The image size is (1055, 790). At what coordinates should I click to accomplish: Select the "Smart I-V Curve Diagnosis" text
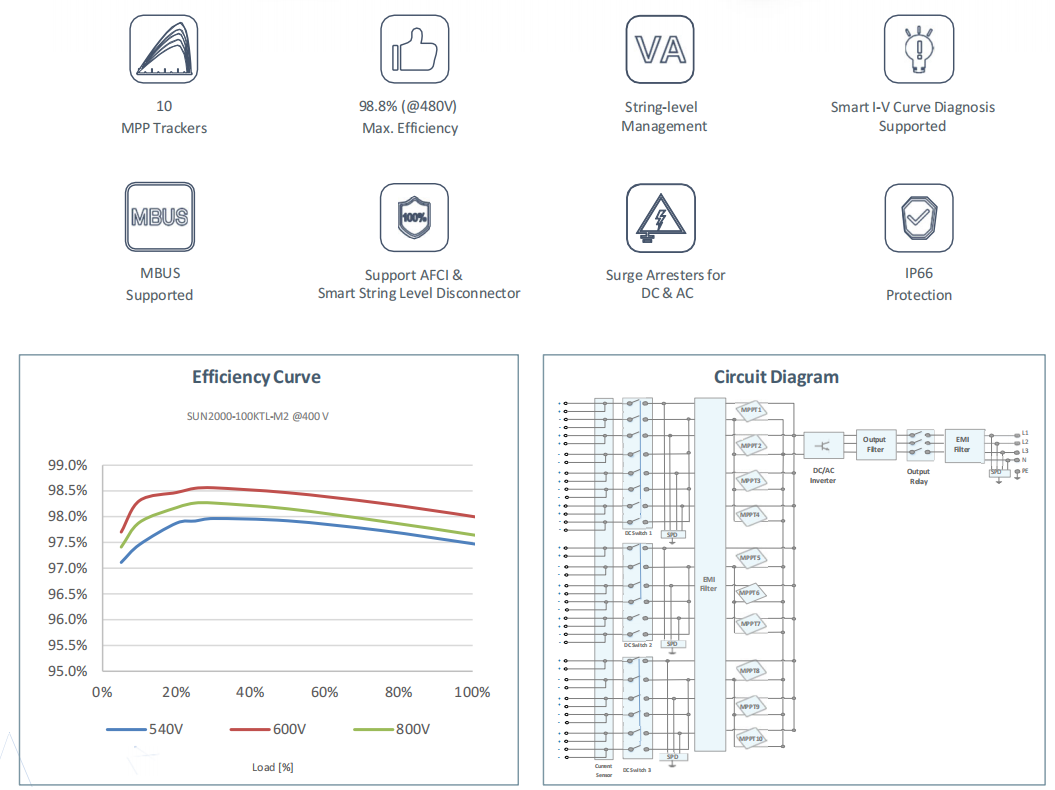pyautogui.click(x=913, y=107)
